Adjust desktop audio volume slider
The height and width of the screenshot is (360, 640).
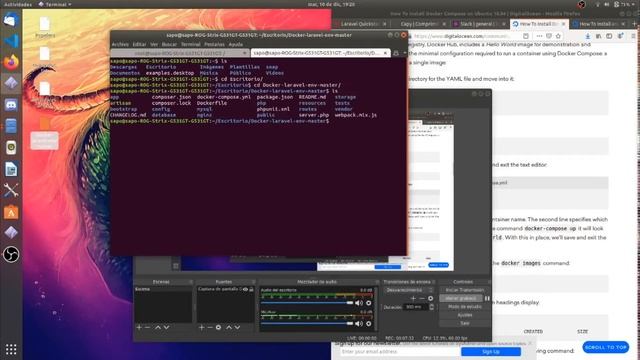[307, 303]
